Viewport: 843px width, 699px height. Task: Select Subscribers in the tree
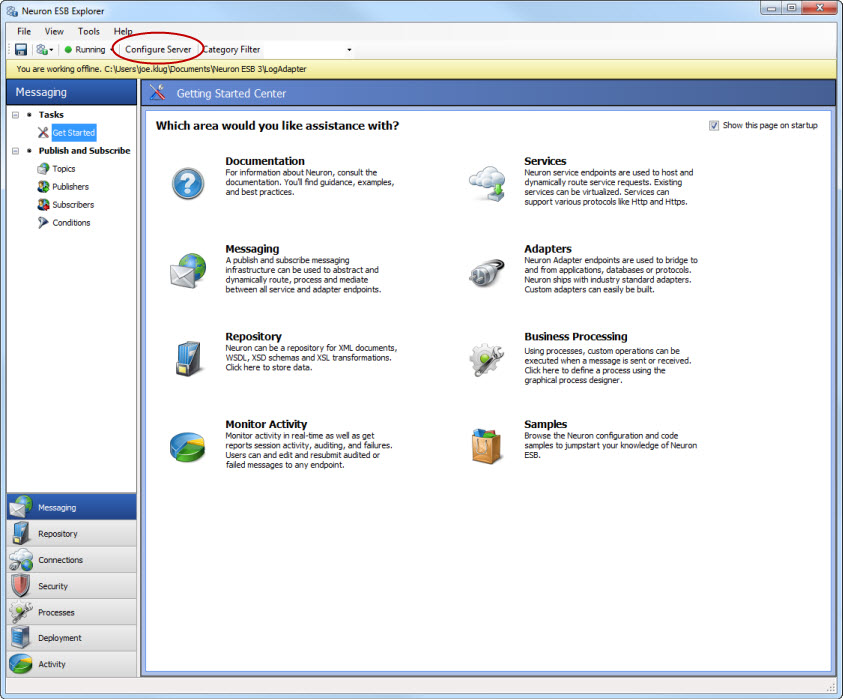tap(73, 205)
